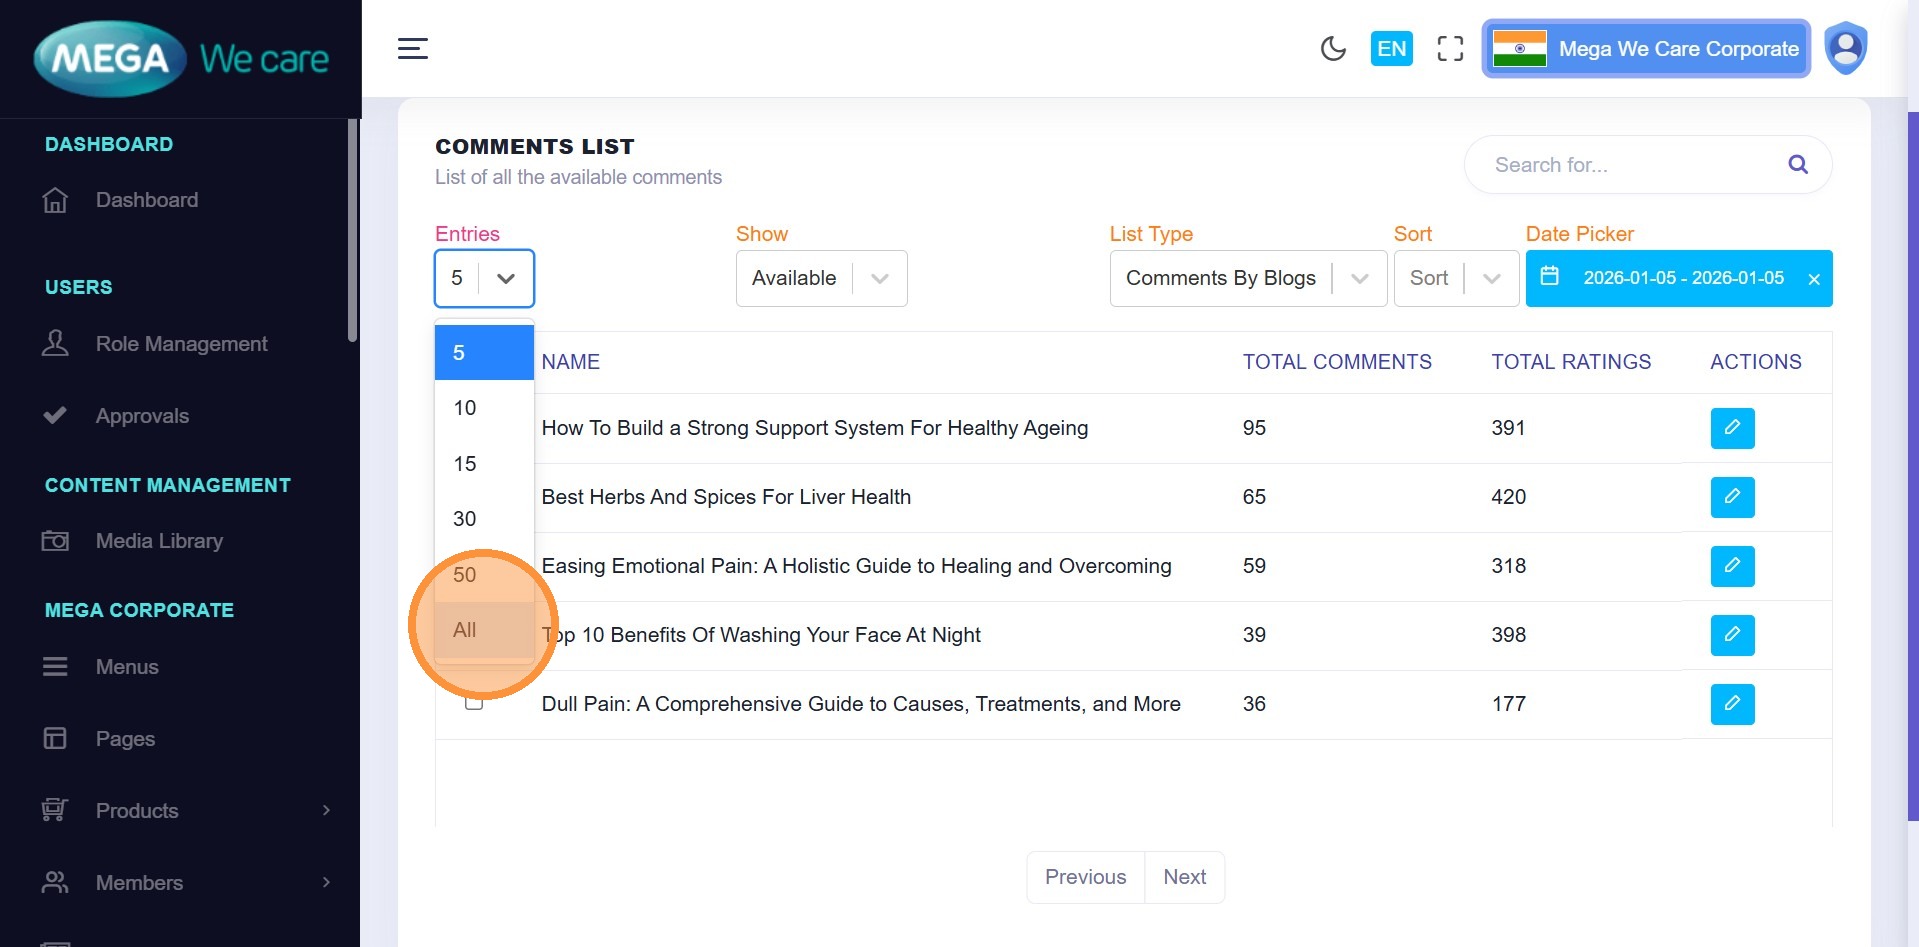The image size is (1919, 947).
Task: Click in the 'Search for...' field
Action: click(x=1630, y=165)
